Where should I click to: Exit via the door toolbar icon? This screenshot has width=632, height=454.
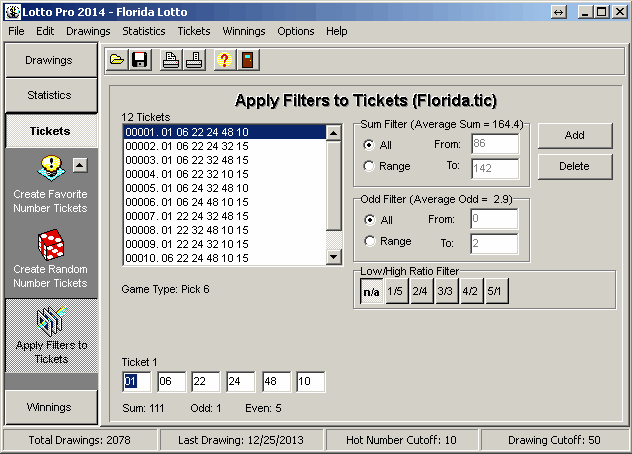click(248, 60)
